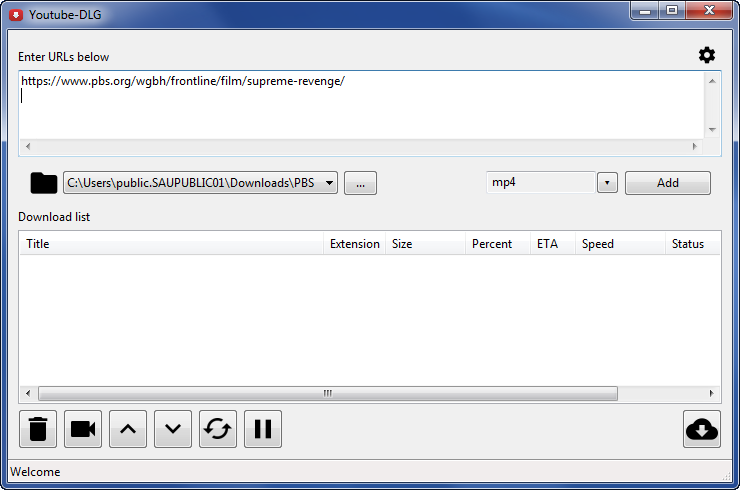The height and width of the screenshot is (490, 740).
Task: Click the URL box scroll-left arrow
Action: (28, 146)
